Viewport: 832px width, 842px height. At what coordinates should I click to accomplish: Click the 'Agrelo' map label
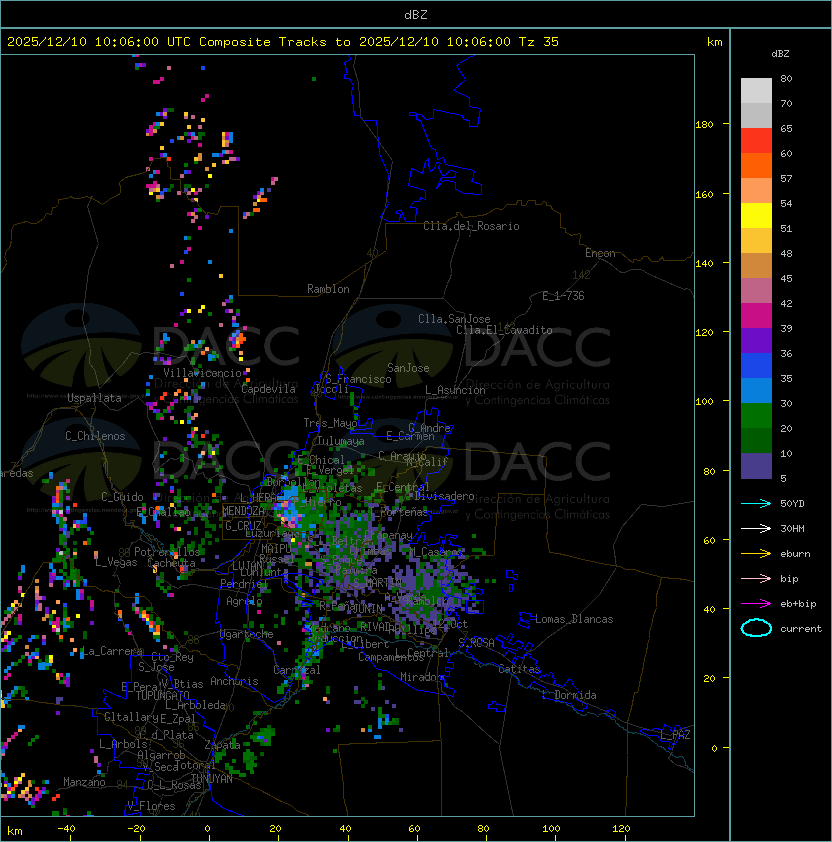tap(244, 601)
